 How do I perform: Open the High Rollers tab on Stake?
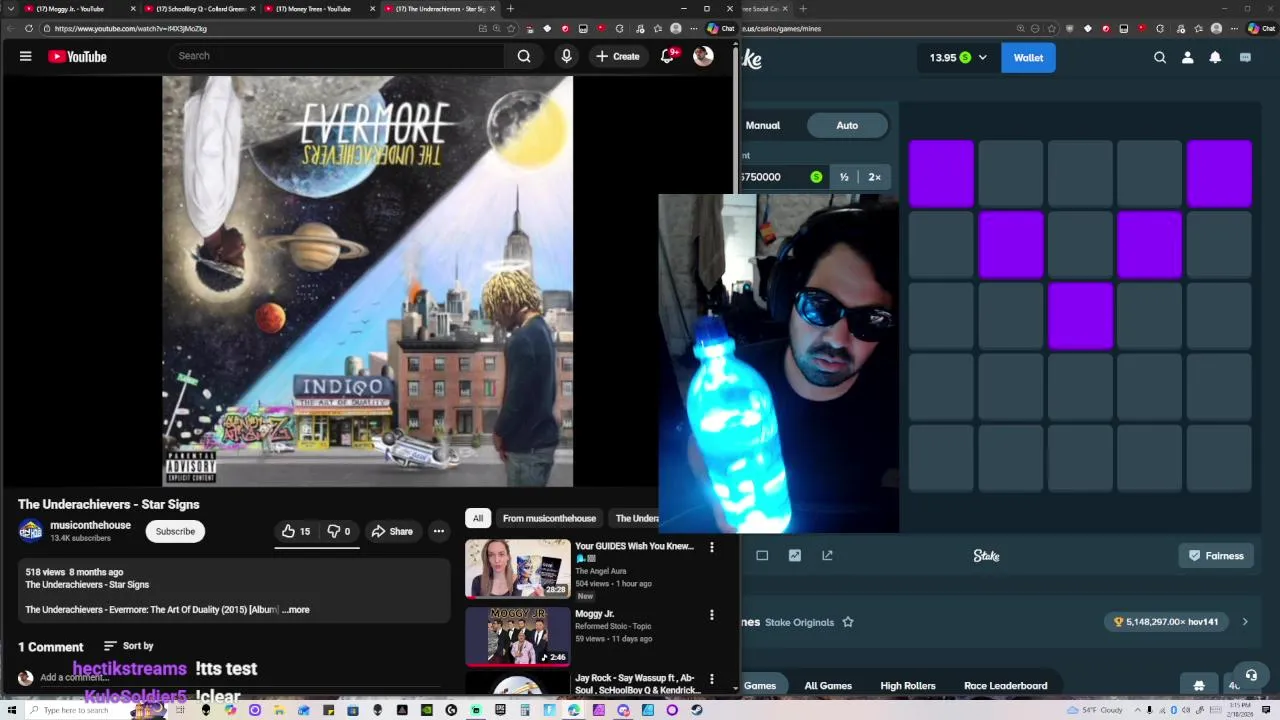(908, 686)
